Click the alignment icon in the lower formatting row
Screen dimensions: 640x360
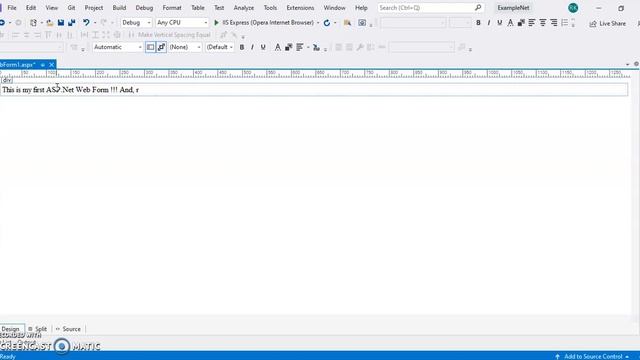pos(300,47)
